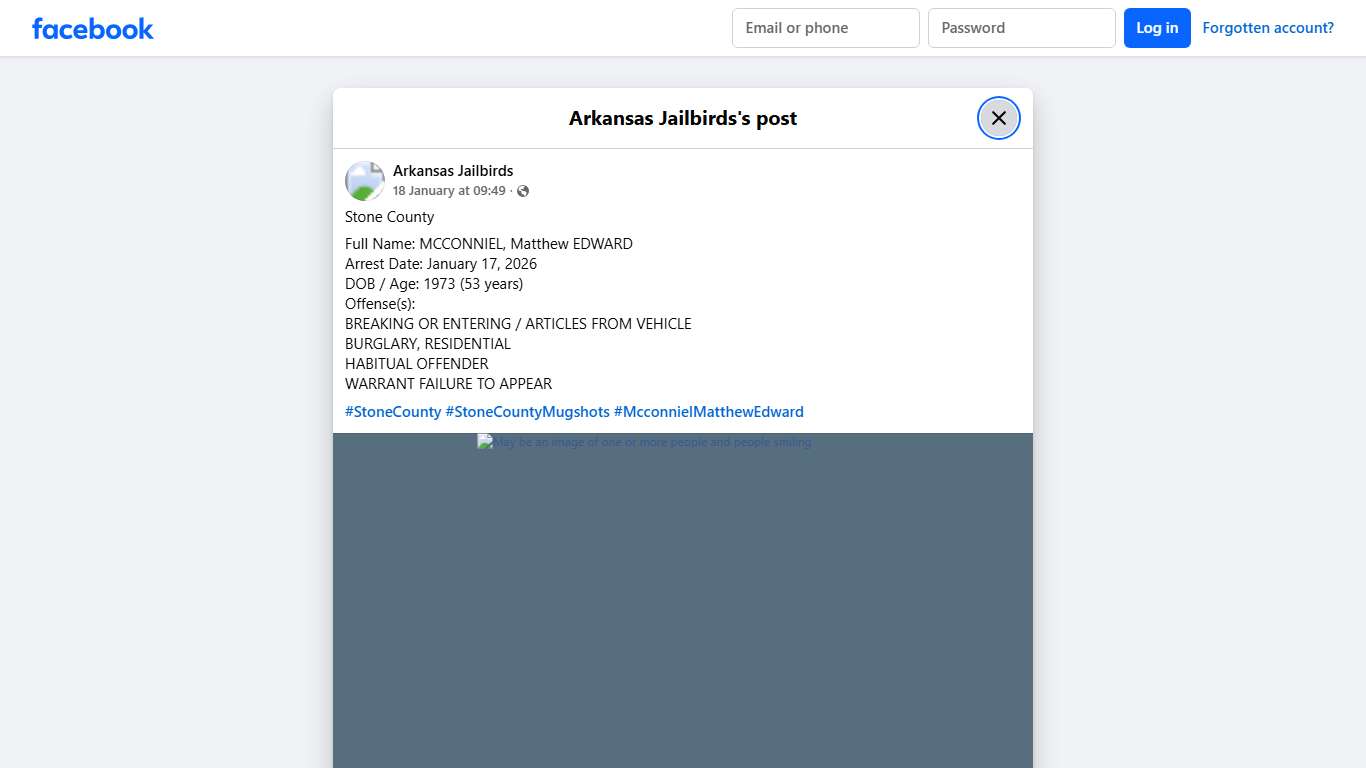Open the Arkansas Jailbirds profile picture
Screen dimensions: 1366x768
coord(365,181)
